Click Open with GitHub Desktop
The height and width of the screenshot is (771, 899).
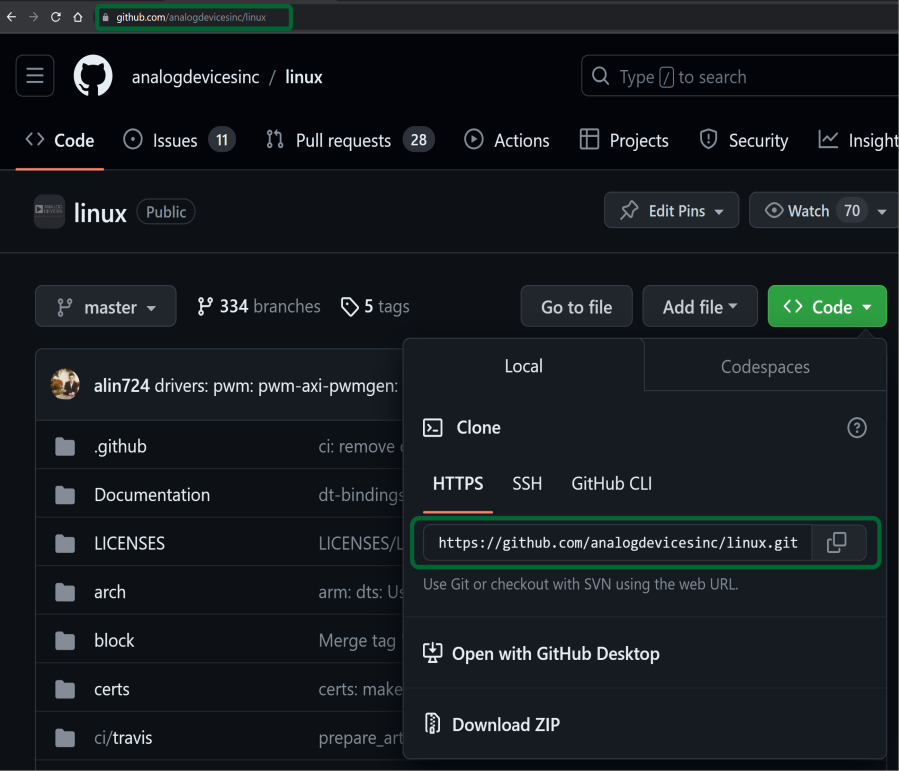(x=555, y=654)
